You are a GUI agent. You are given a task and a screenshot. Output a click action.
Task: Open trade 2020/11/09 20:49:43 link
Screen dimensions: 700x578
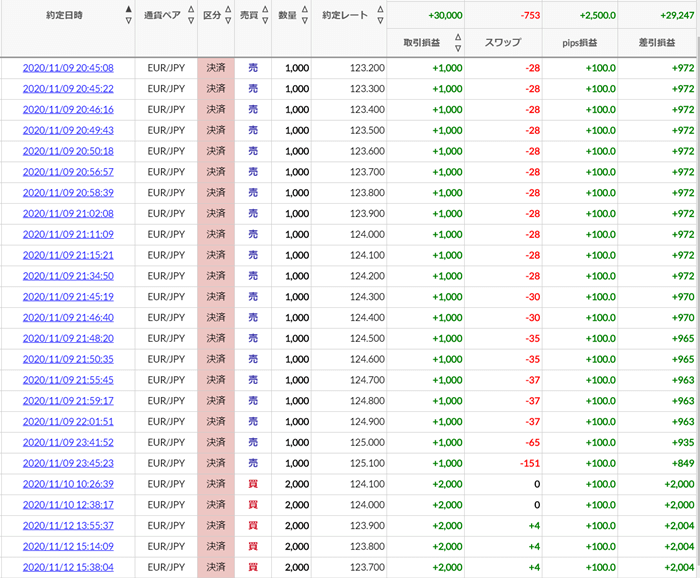pos(68,130)
